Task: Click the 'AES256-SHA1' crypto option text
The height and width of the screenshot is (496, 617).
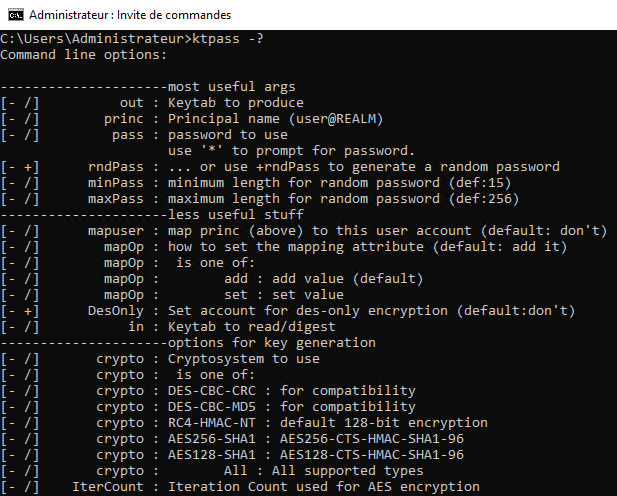Action: [x=212, y=439]
